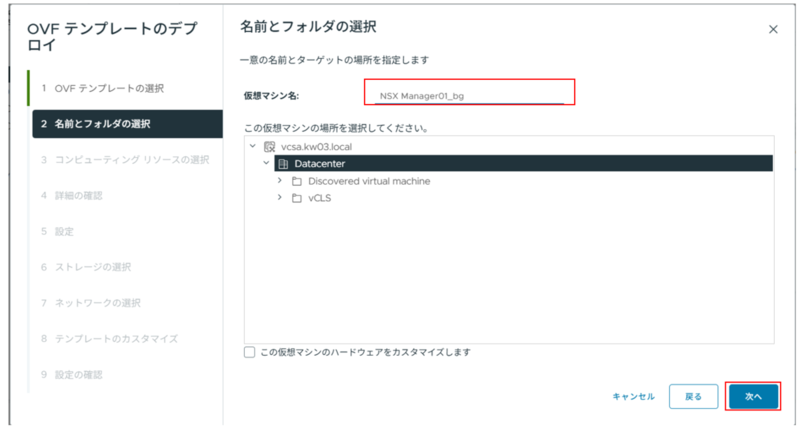
Task: Select step 2 名前とフォルダの選択
Action: pyautogui.click(x=128, y=124)
